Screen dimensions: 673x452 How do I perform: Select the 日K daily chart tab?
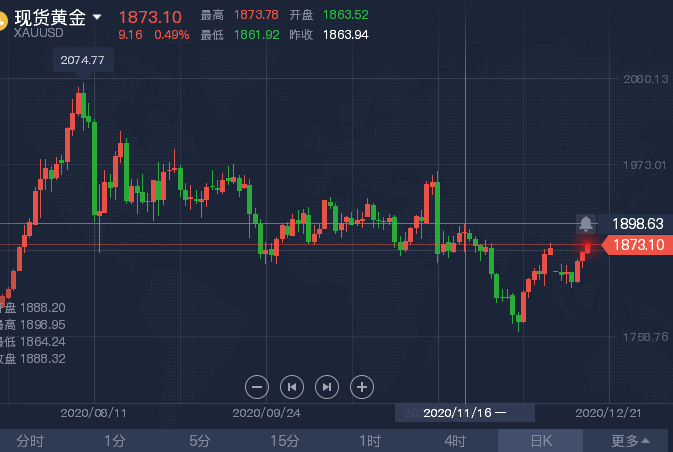click(x=540, y=441)
